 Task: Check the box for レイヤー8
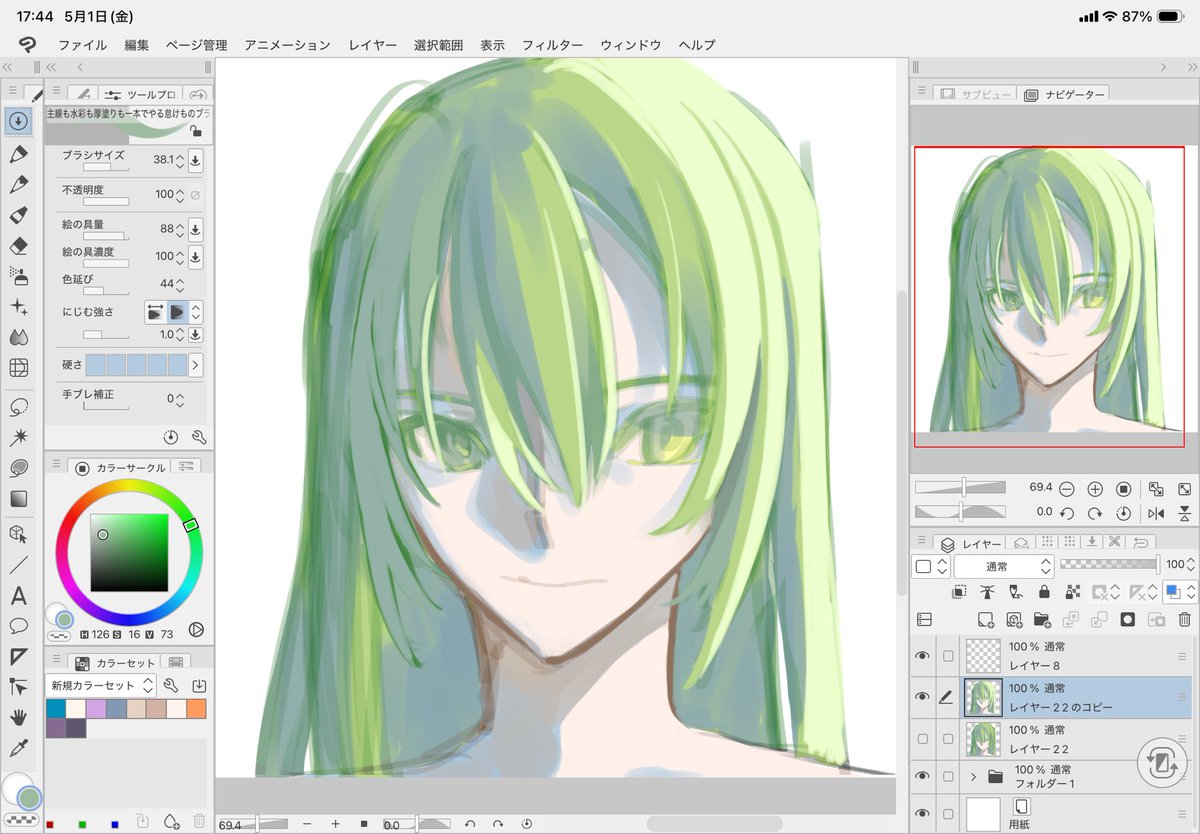pyautogui.click(x=948, y=656)
